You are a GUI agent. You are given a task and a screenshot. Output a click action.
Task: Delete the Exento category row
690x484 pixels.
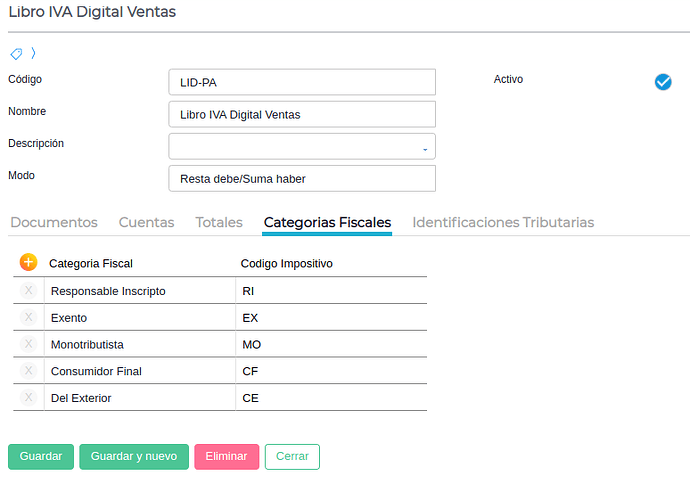28,317
